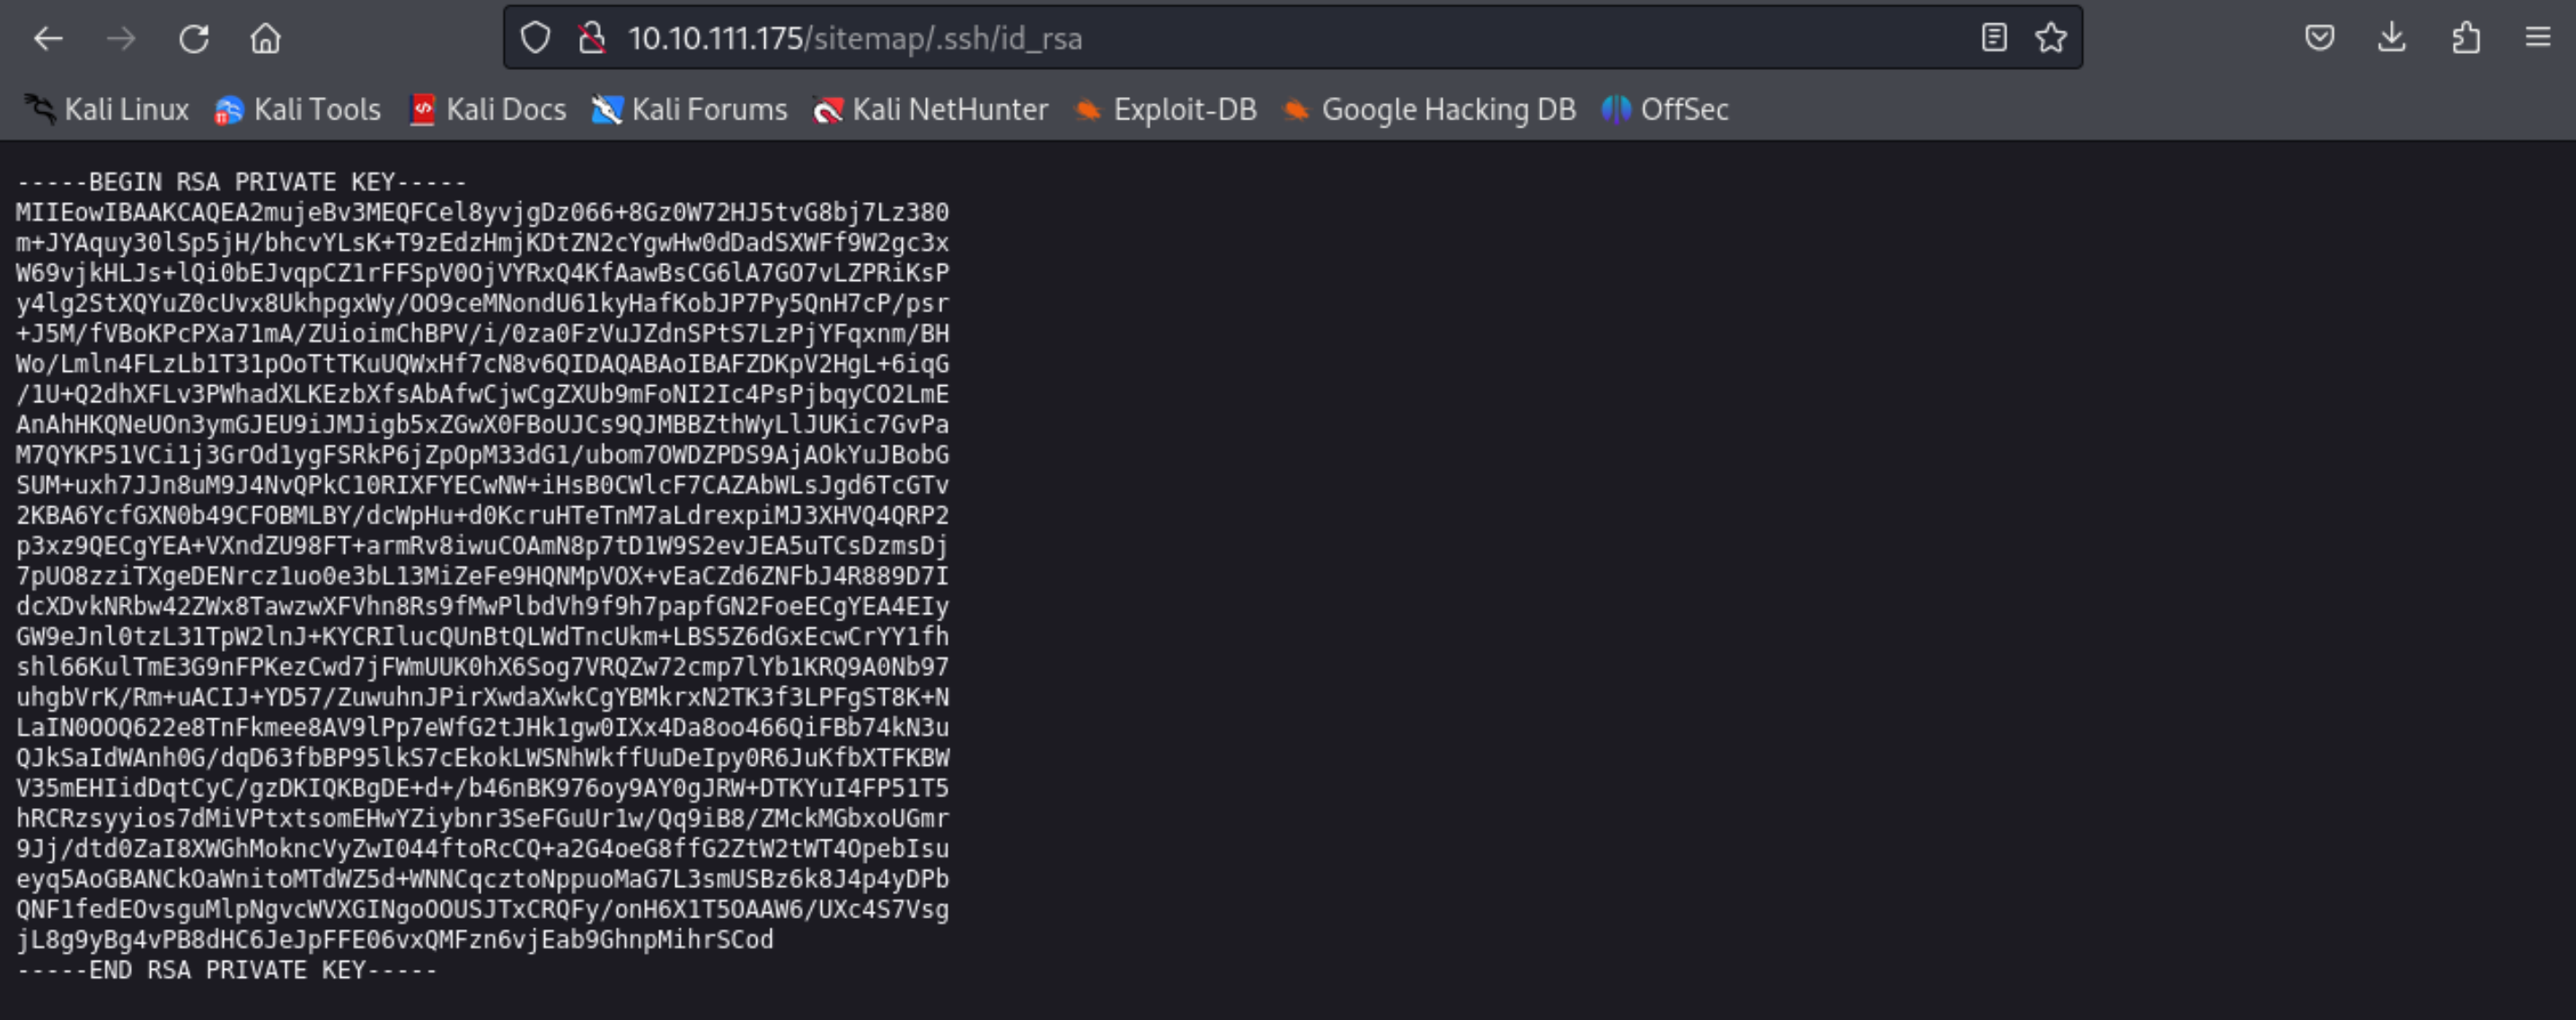Open the Kali Forums bookmark
Screen dimensions: 2576x1020
690,109
